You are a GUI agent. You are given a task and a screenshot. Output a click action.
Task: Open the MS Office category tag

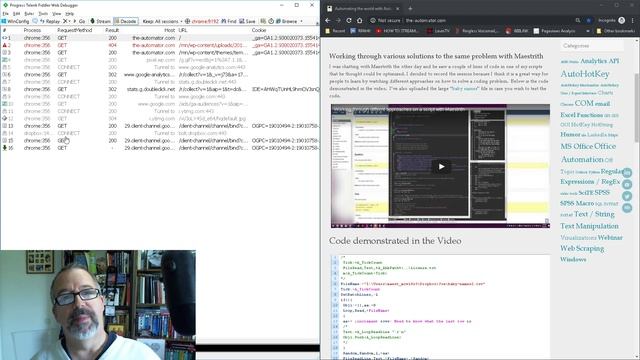(x=577, y=146)
